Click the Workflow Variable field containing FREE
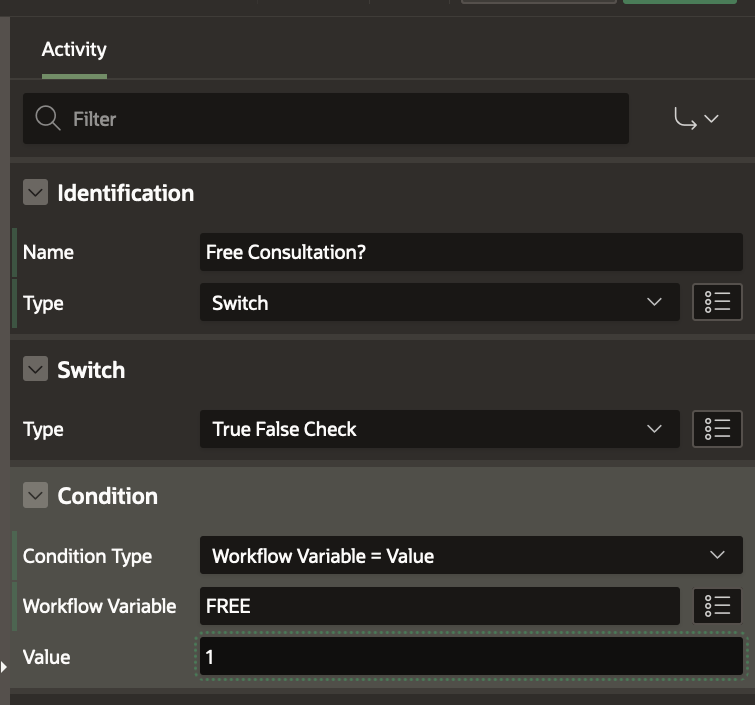The image size is (755, 705). (440, 606)
